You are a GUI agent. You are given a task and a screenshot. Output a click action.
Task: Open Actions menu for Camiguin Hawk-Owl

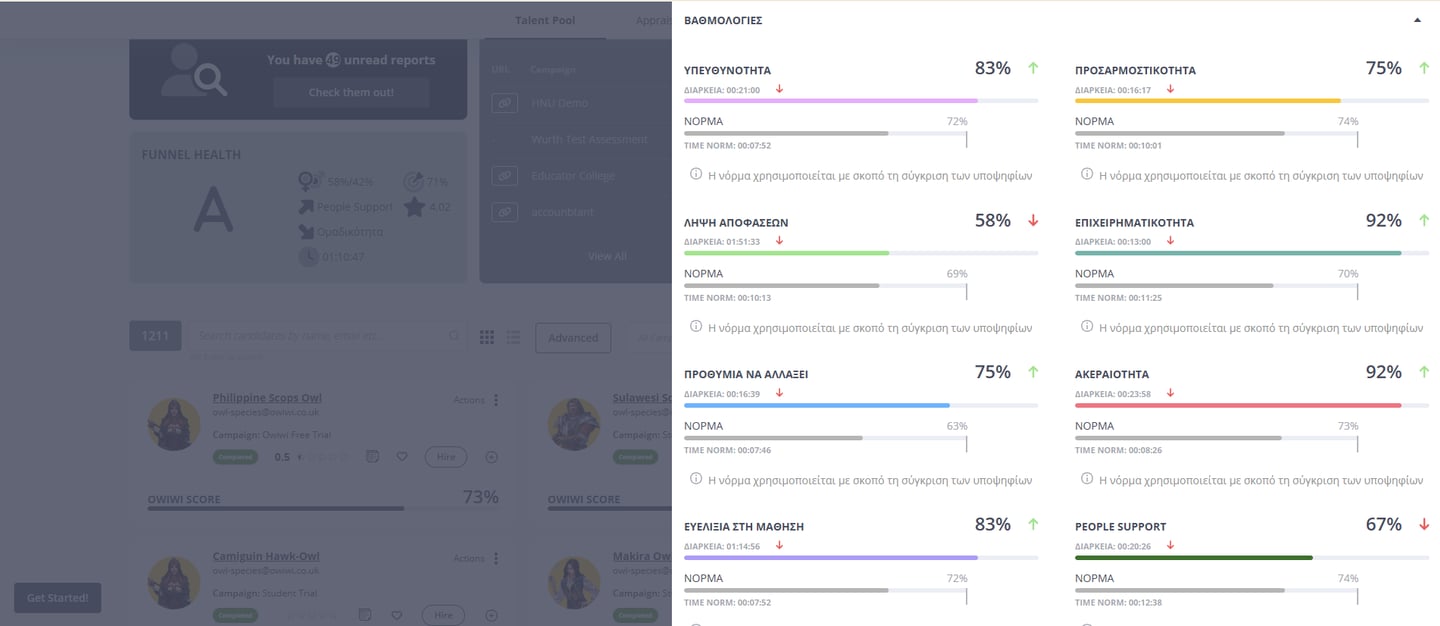(x=495, y=558)
